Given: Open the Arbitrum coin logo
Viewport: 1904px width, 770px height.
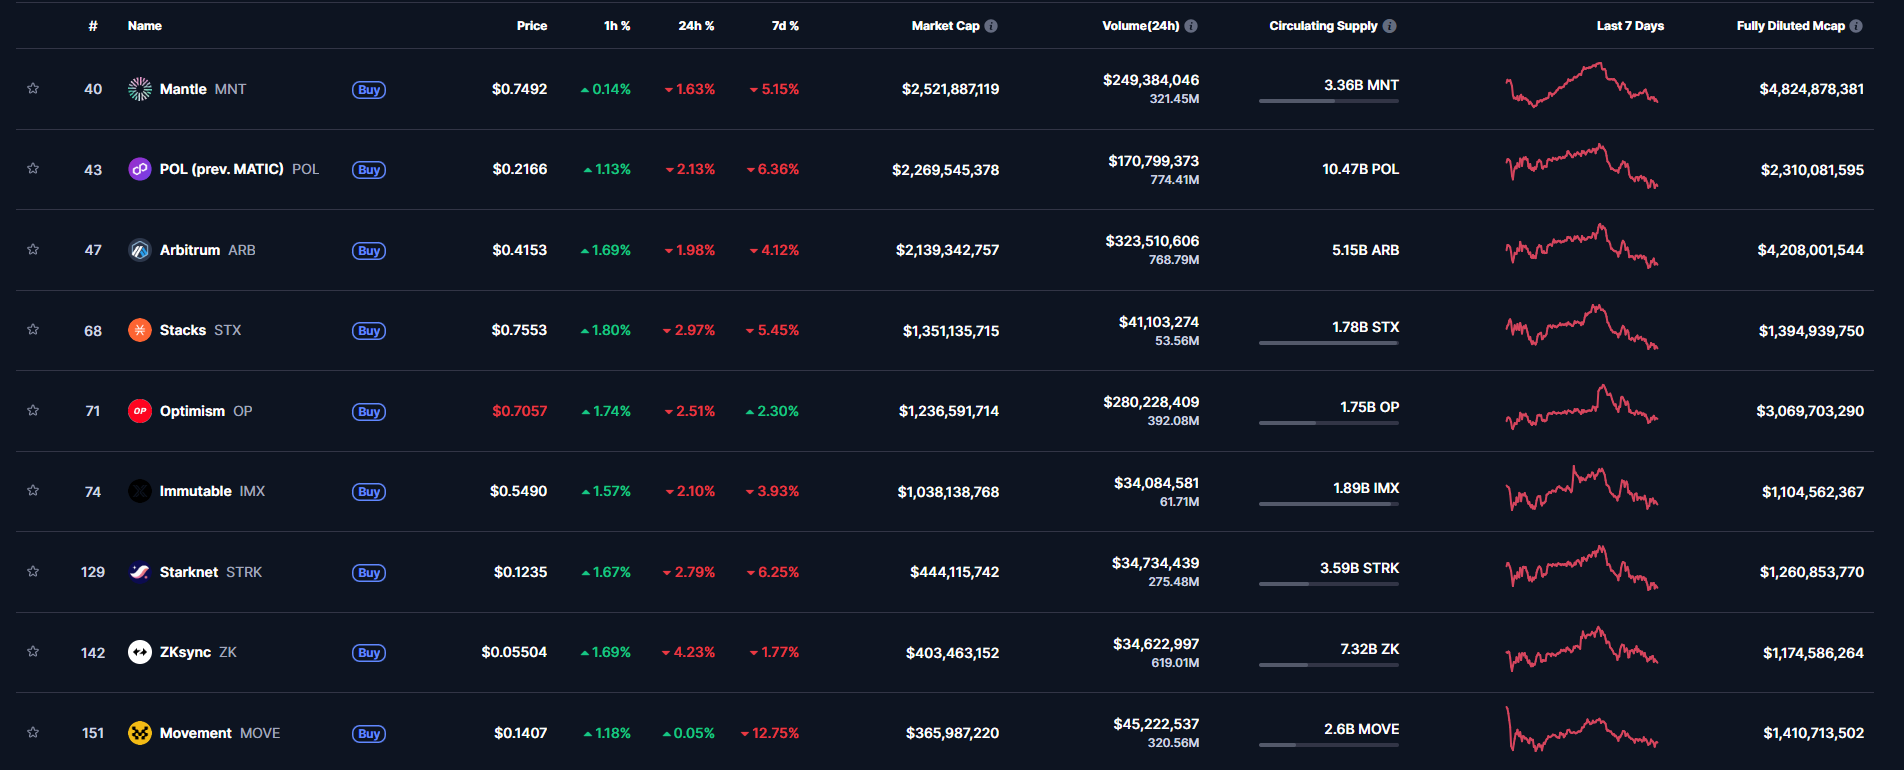Looking at the screenshot, I should [140, 250].
